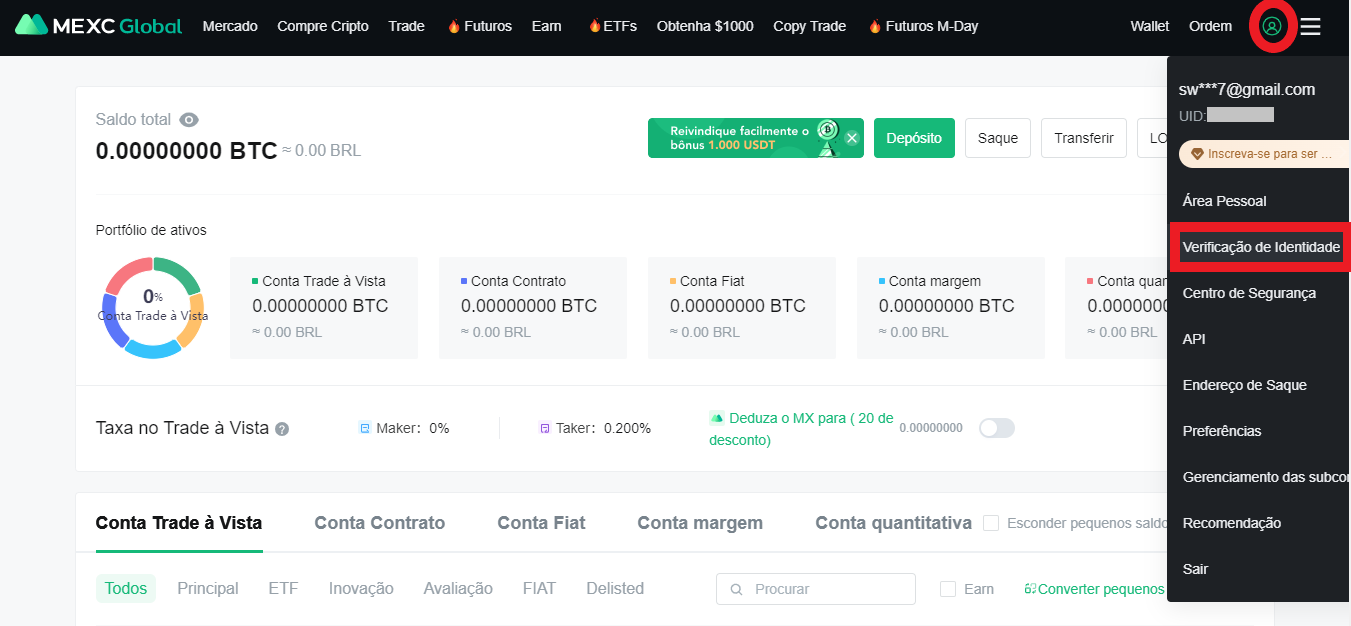This screenshot has width=1351, height=626.
Task: Switch to Conta Contrato tab
Action: pos(379,523)
